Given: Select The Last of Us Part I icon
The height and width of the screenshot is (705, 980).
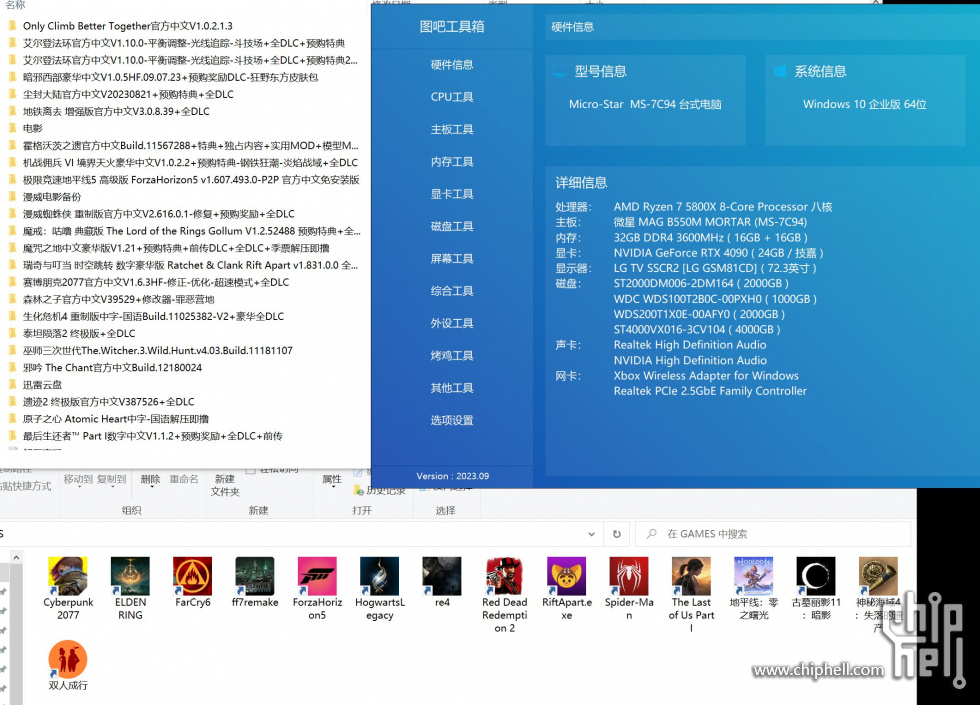Looking at the screenshot, I should [x=691, y=576].
